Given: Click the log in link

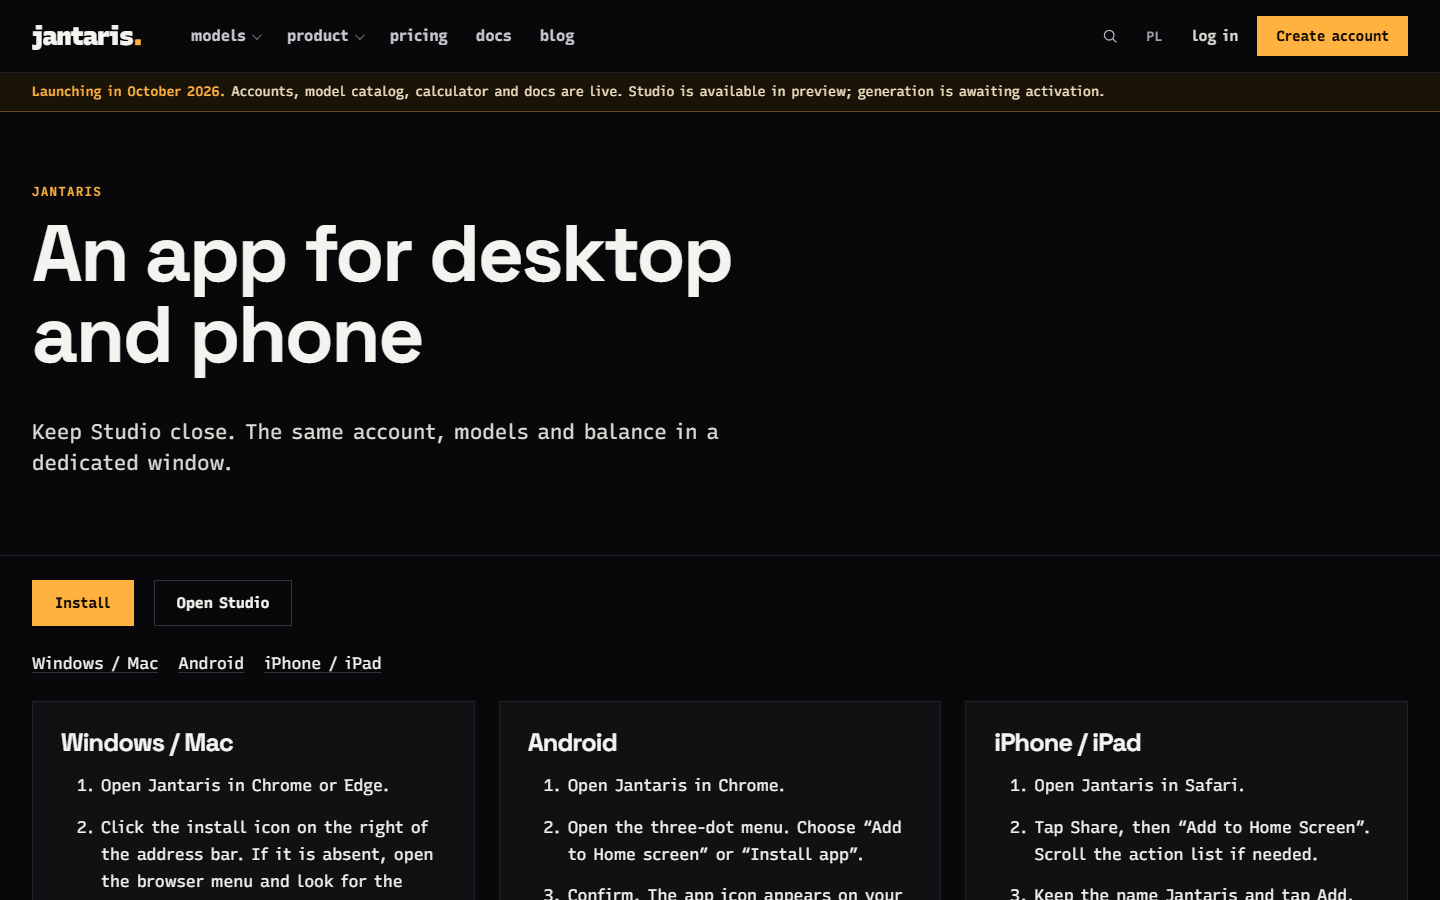Looking at the screenshot, I should click(1215, 36).
